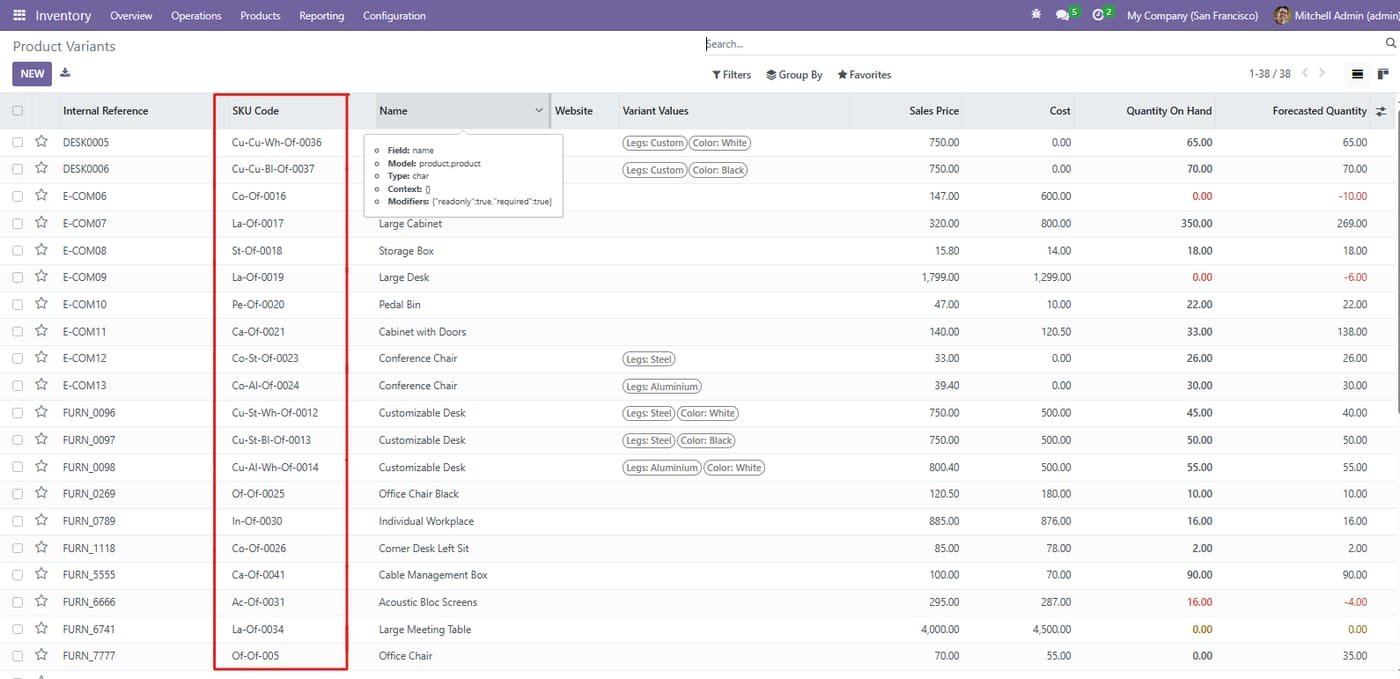Open the Favorites dropdown
Screen dimensions: 1400x679
[x=864, y=75]
